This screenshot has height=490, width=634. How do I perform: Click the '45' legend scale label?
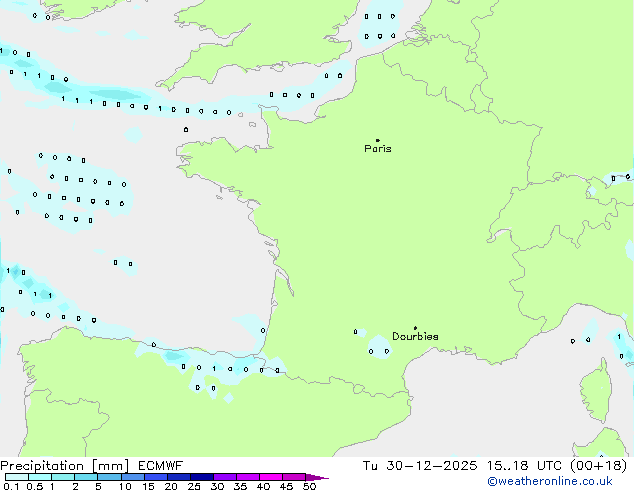(286, 486)
